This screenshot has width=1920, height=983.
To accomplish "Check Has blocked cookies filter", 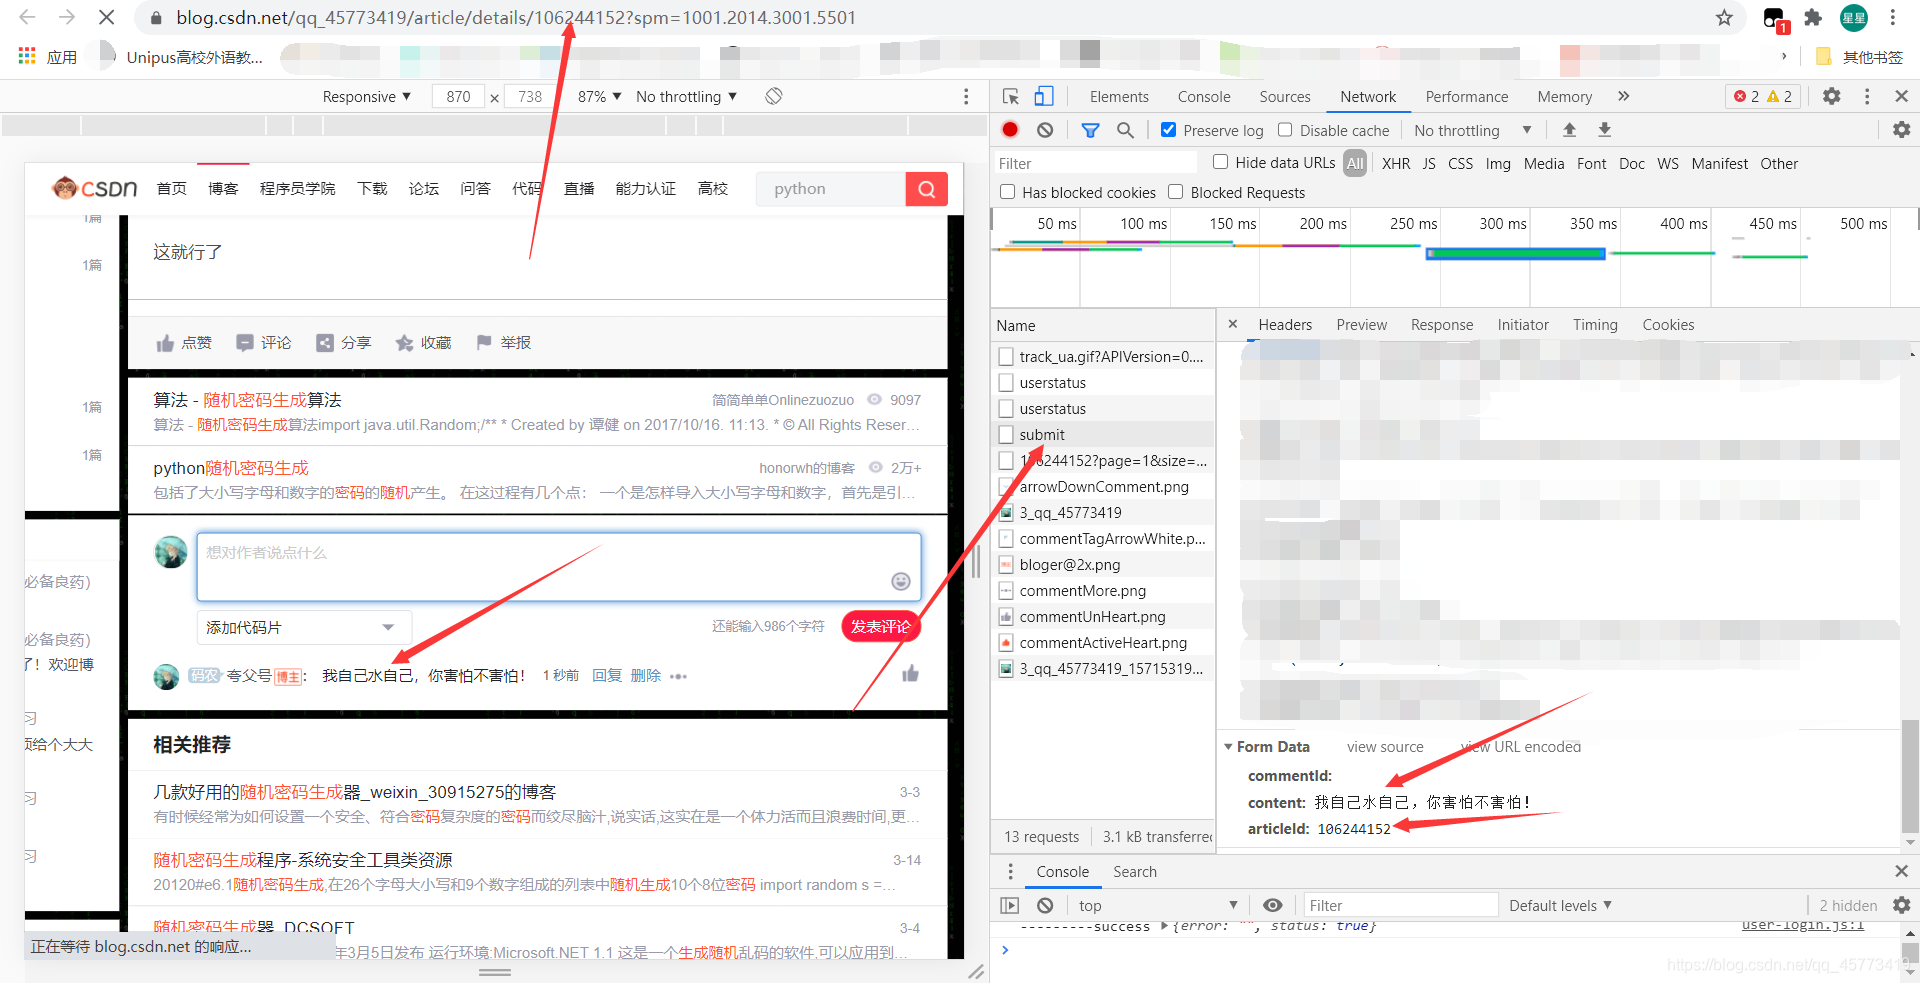I will tap(1007, 192).
